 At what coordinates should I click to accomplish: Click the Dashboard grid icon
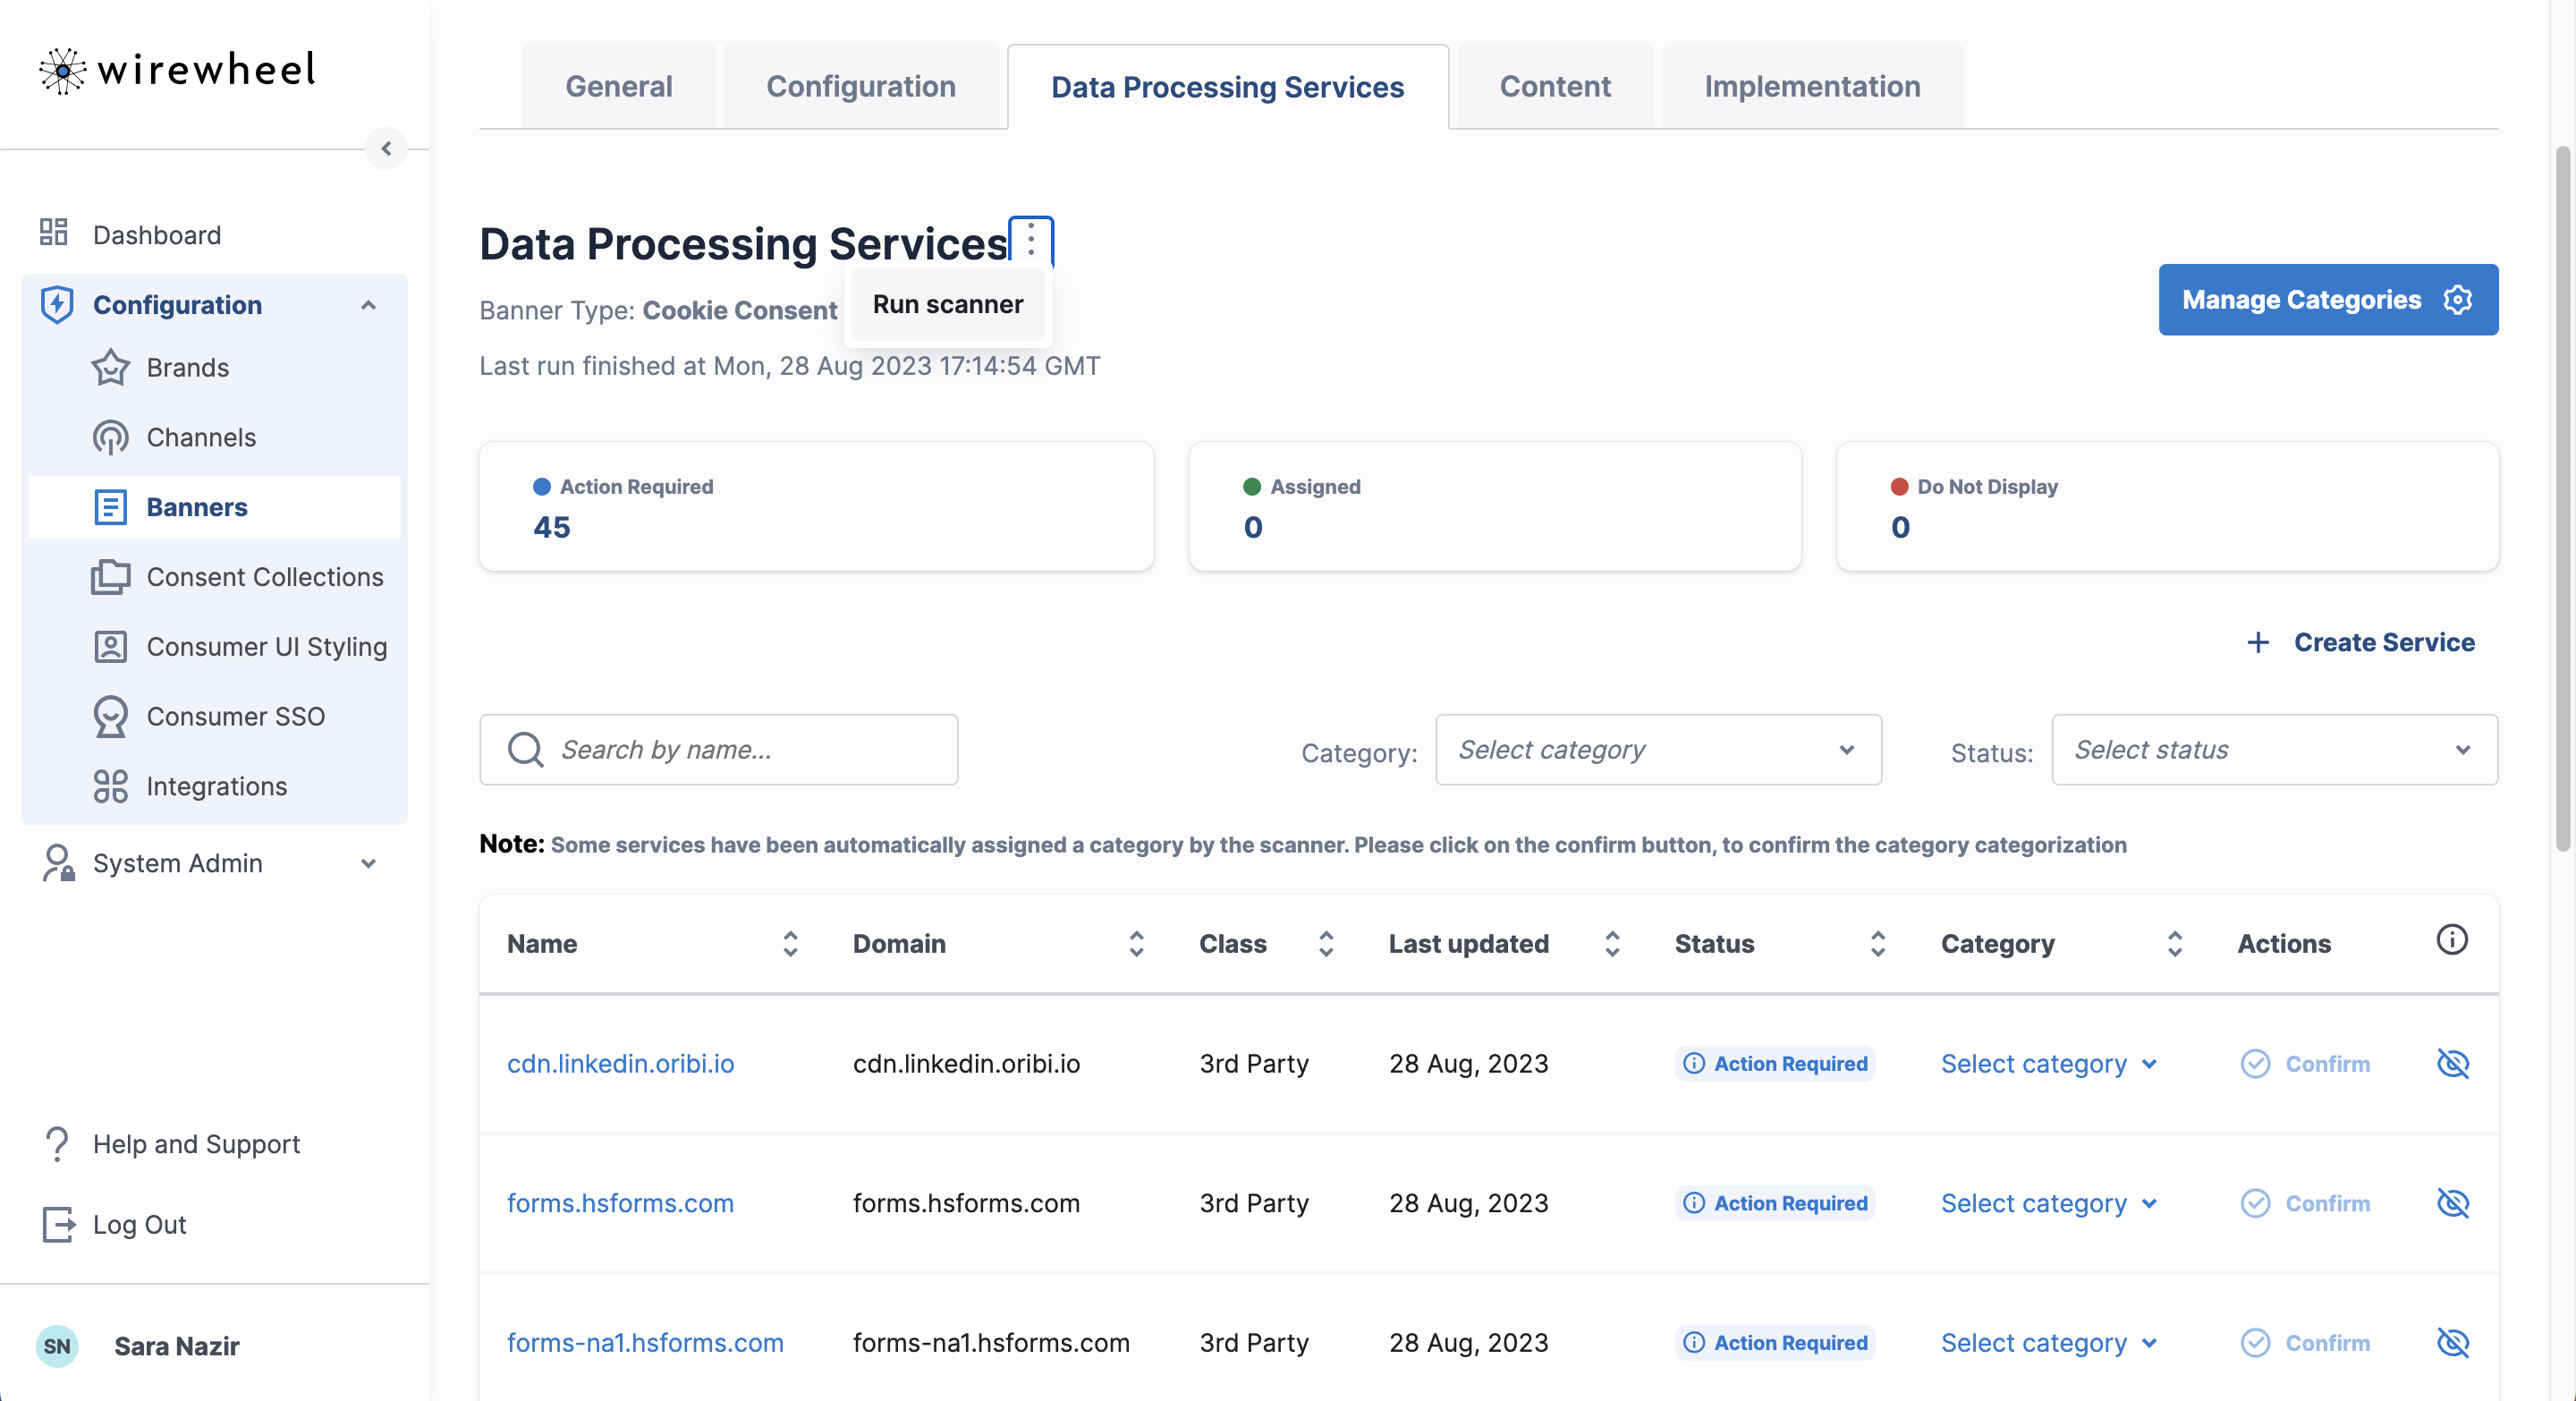(x=53, y=233)
